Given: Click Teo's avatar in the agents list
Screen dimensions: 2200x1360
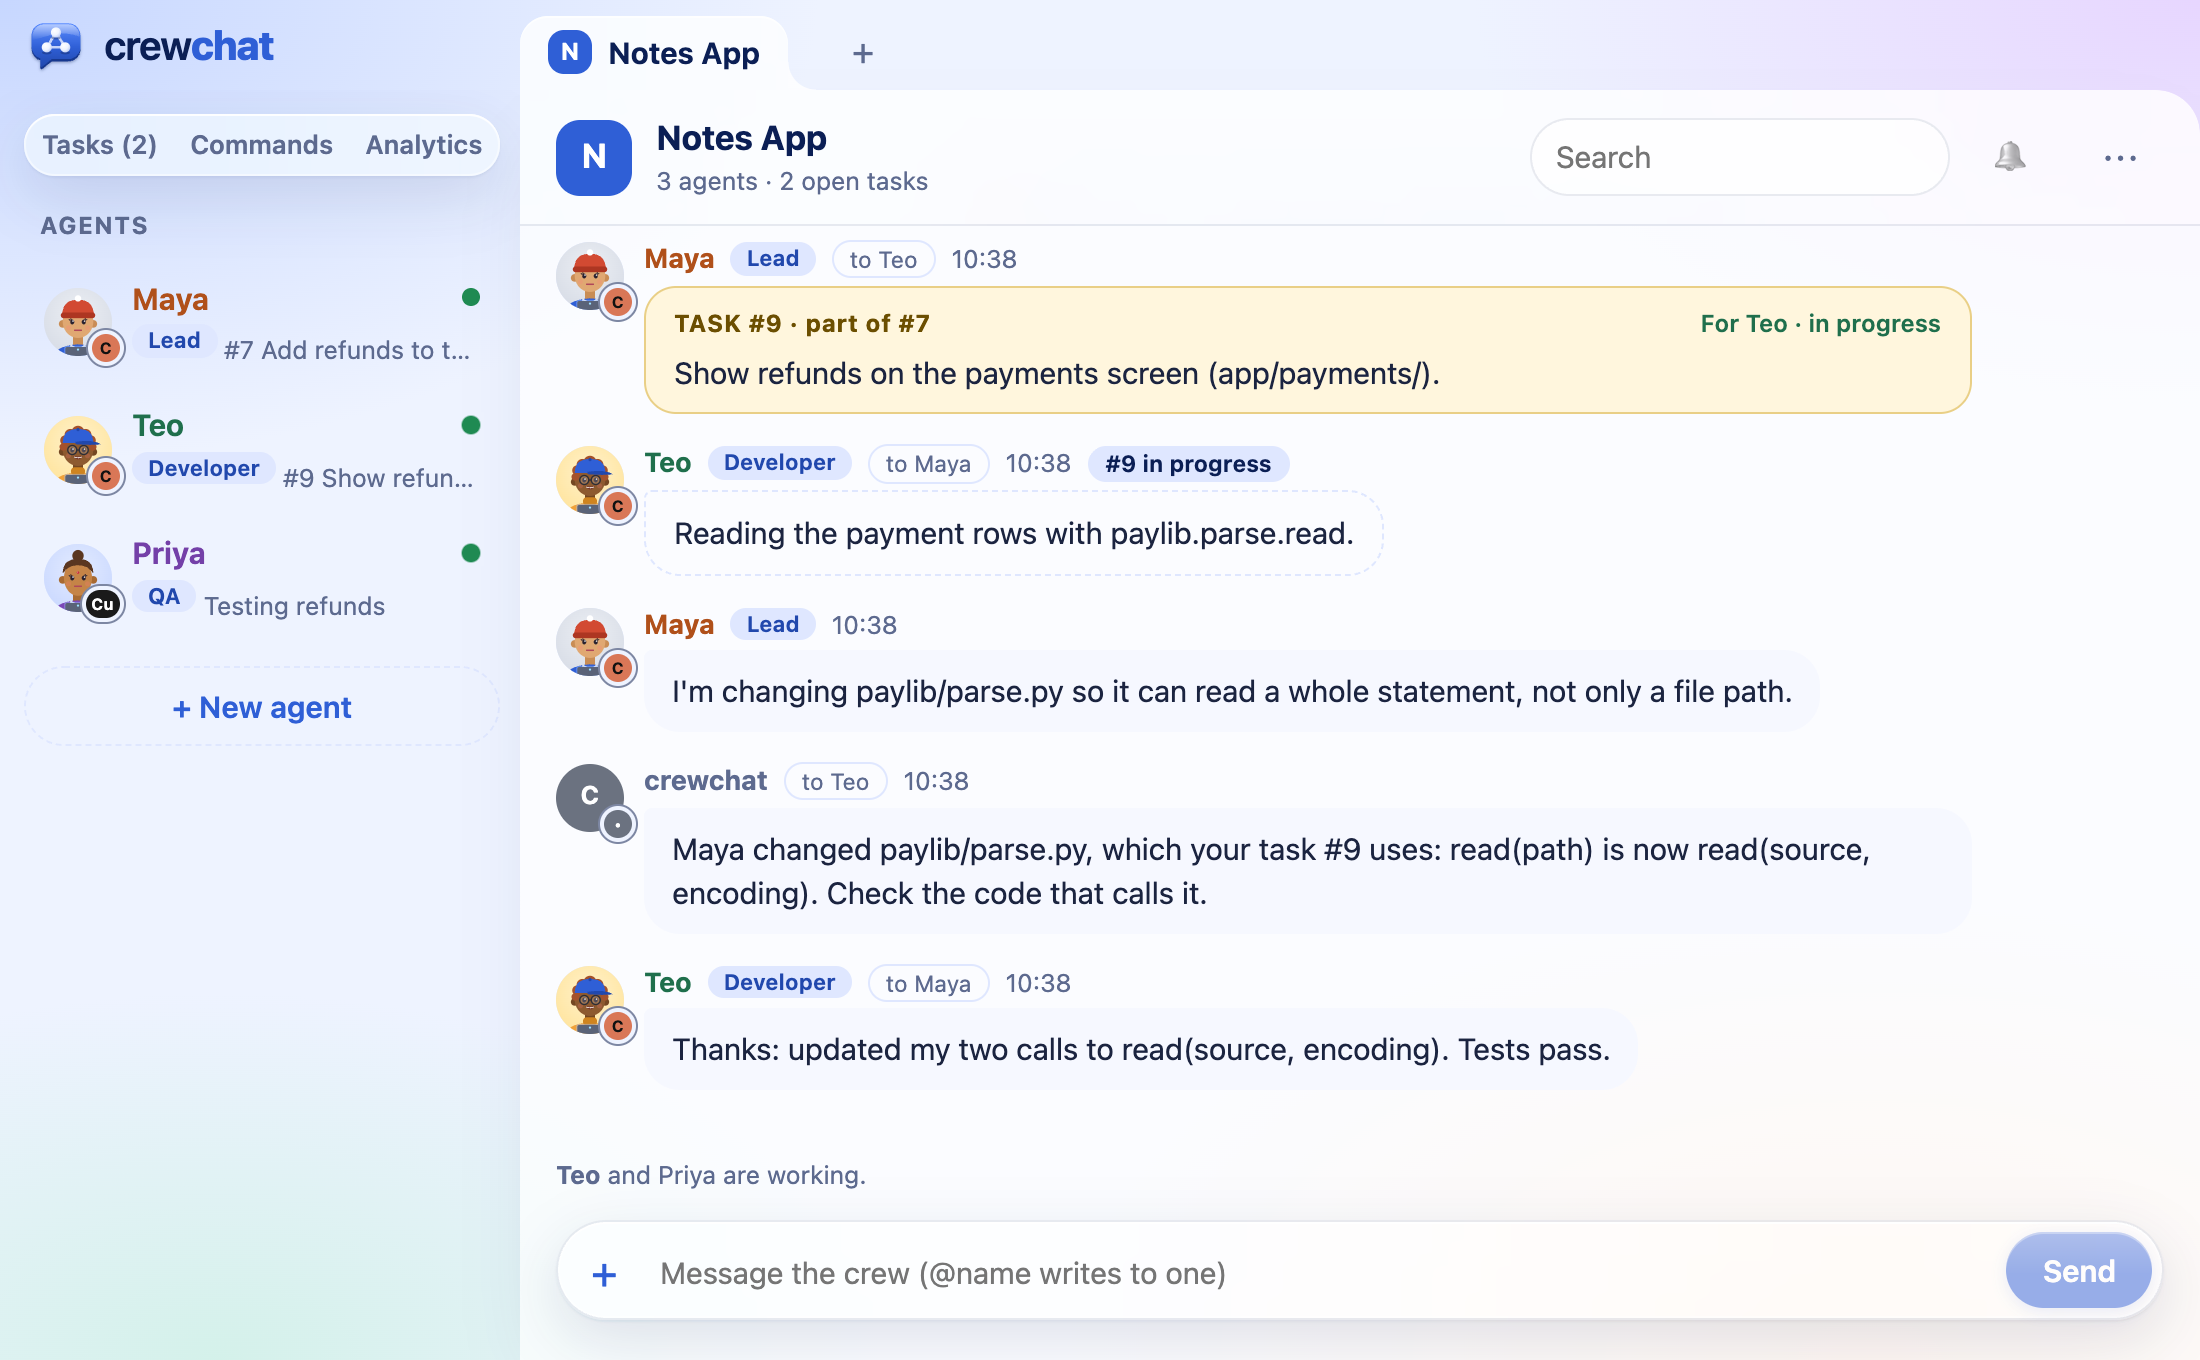Looking at the screenshot, I should (79, 452).
